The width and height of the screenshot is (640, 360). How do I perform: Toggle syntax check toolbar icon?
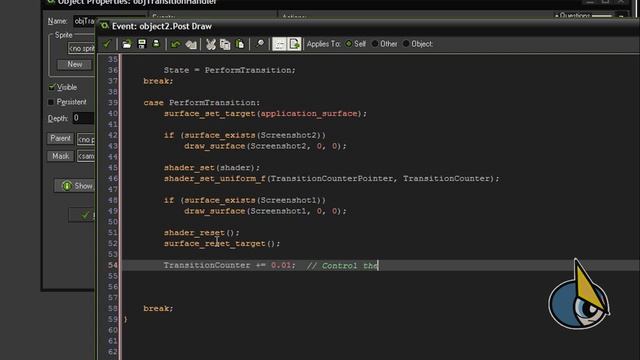tap(294, 44)
